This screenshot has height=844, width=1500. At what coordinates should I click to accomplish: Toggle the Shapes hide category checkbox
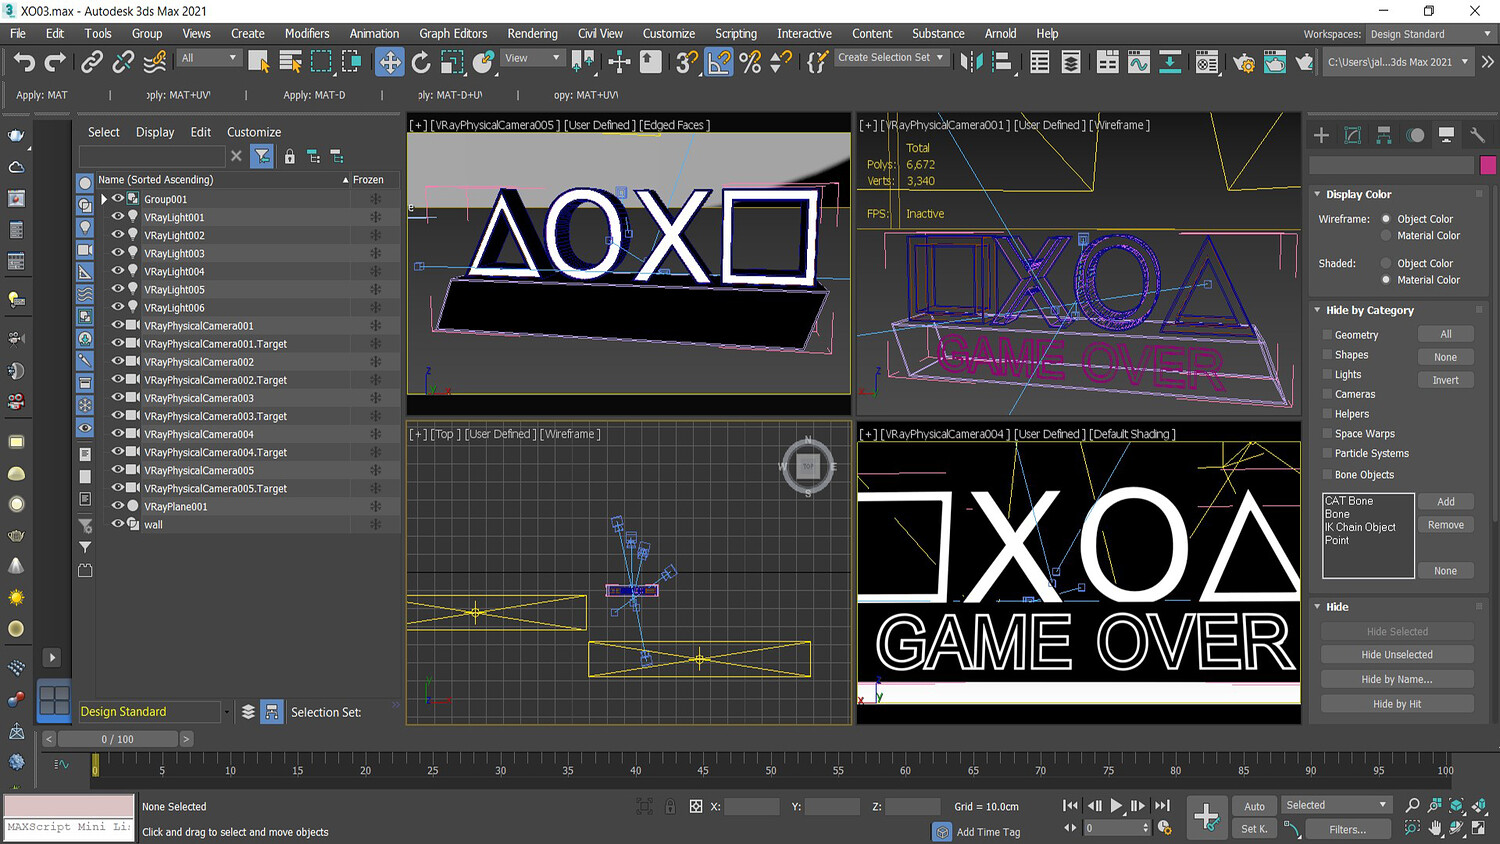(1327, 355)
